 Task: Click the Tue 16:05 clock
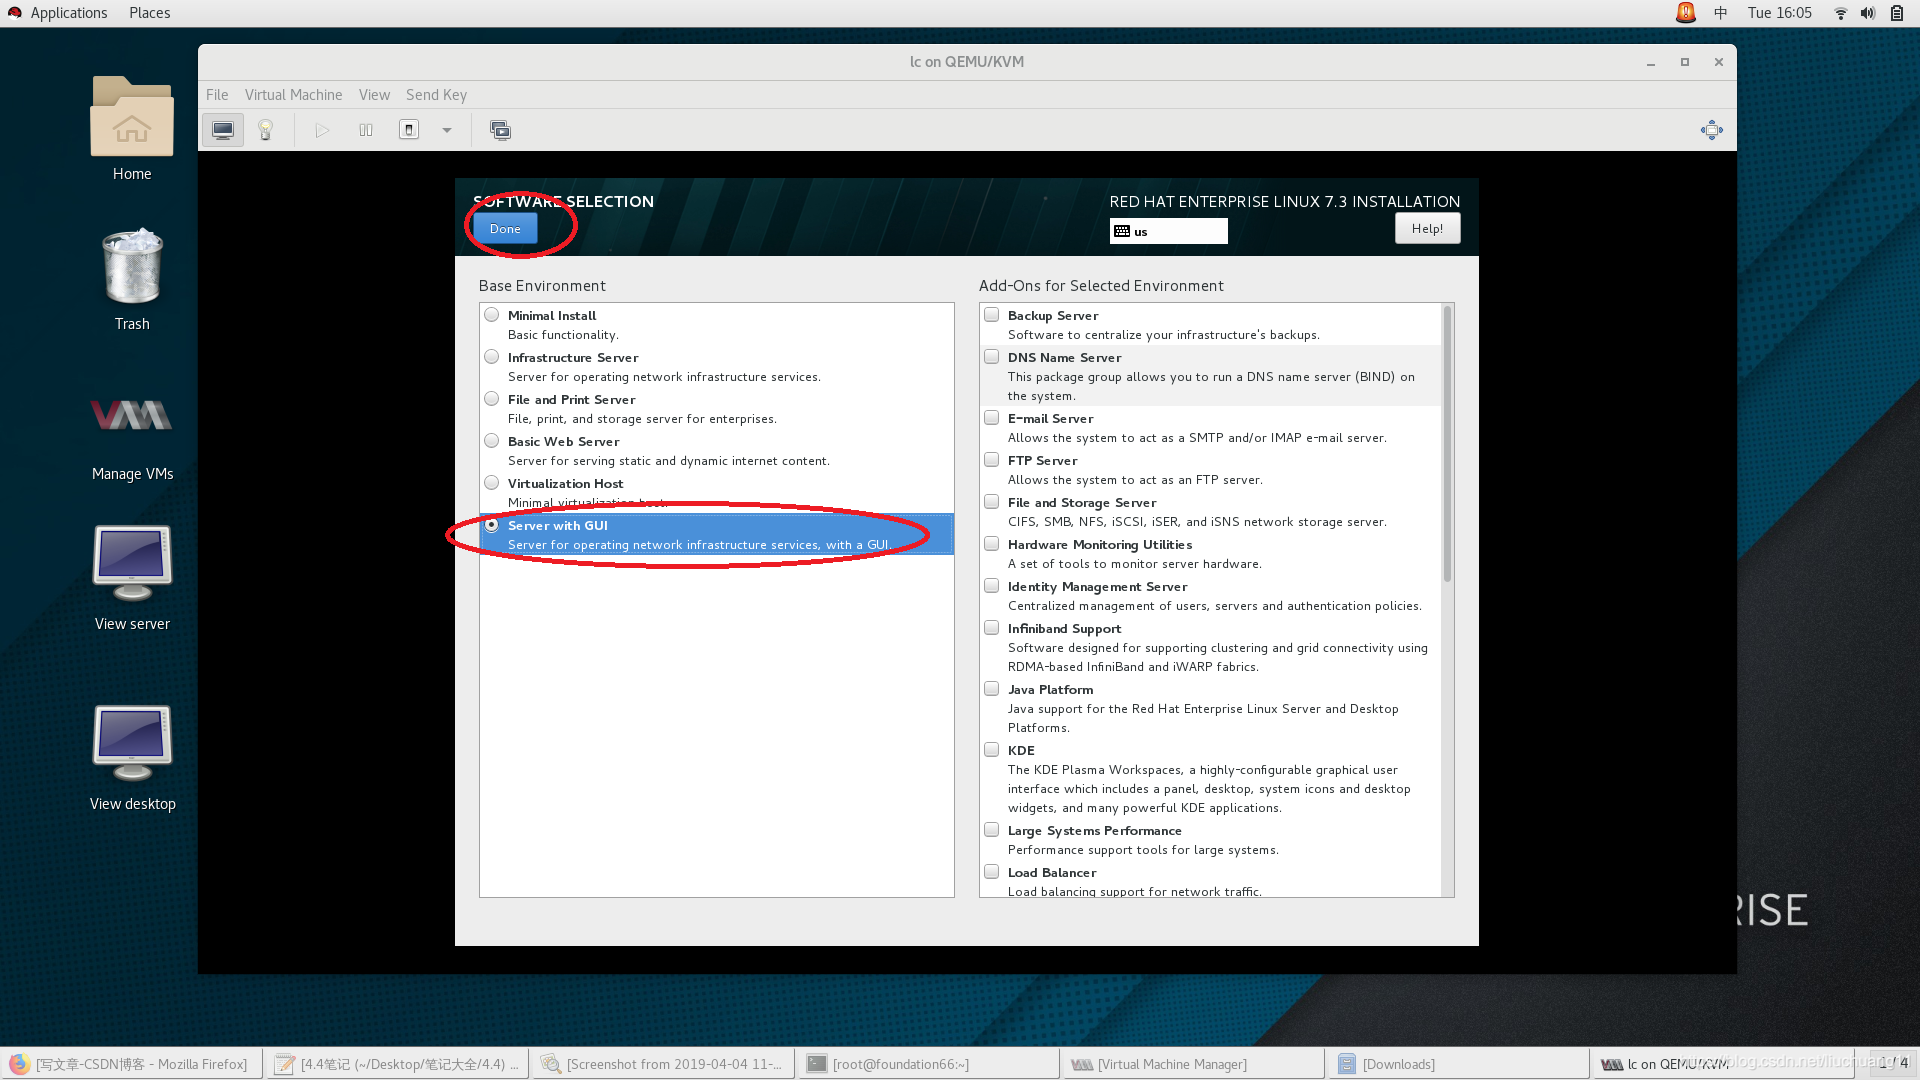[x=1779, y=13]
